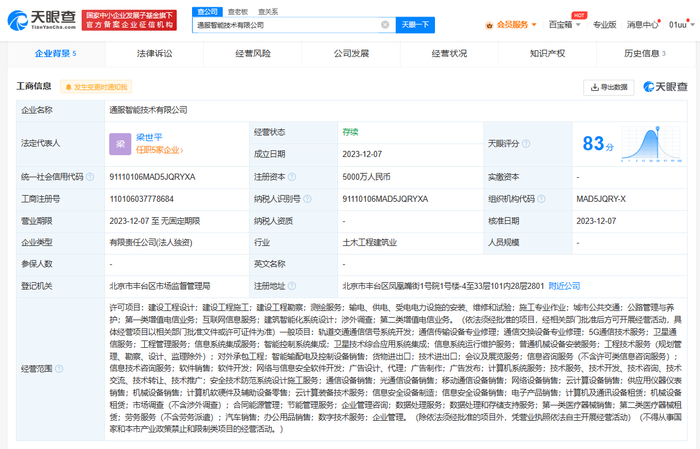This screenshot has height=449, width=700.
Task: Switch to the 公司发展 tab
Action: pyautogui.click(x=351, y=54)
